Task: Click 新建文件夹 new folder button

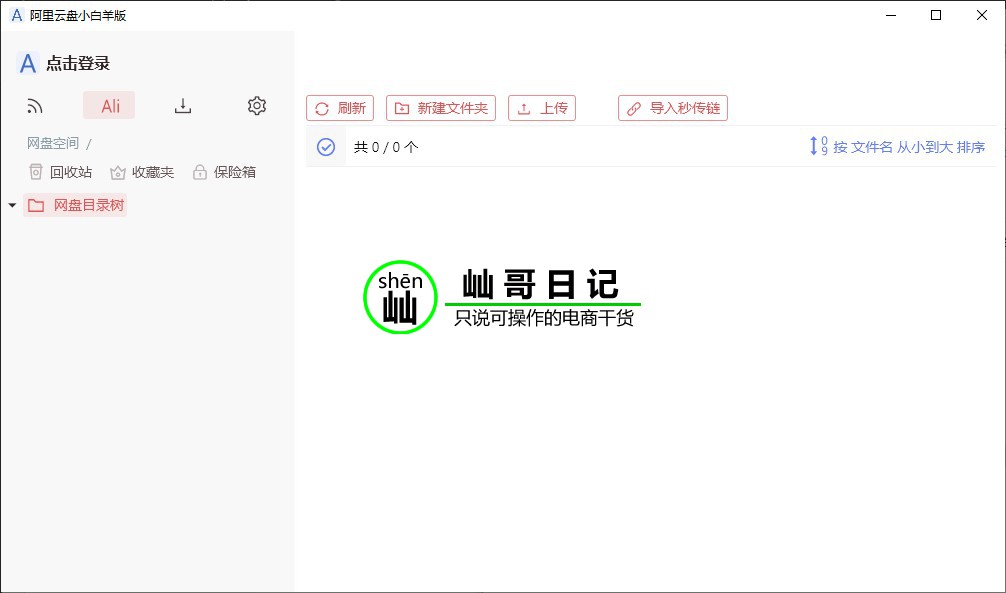Action: [441, 108]
